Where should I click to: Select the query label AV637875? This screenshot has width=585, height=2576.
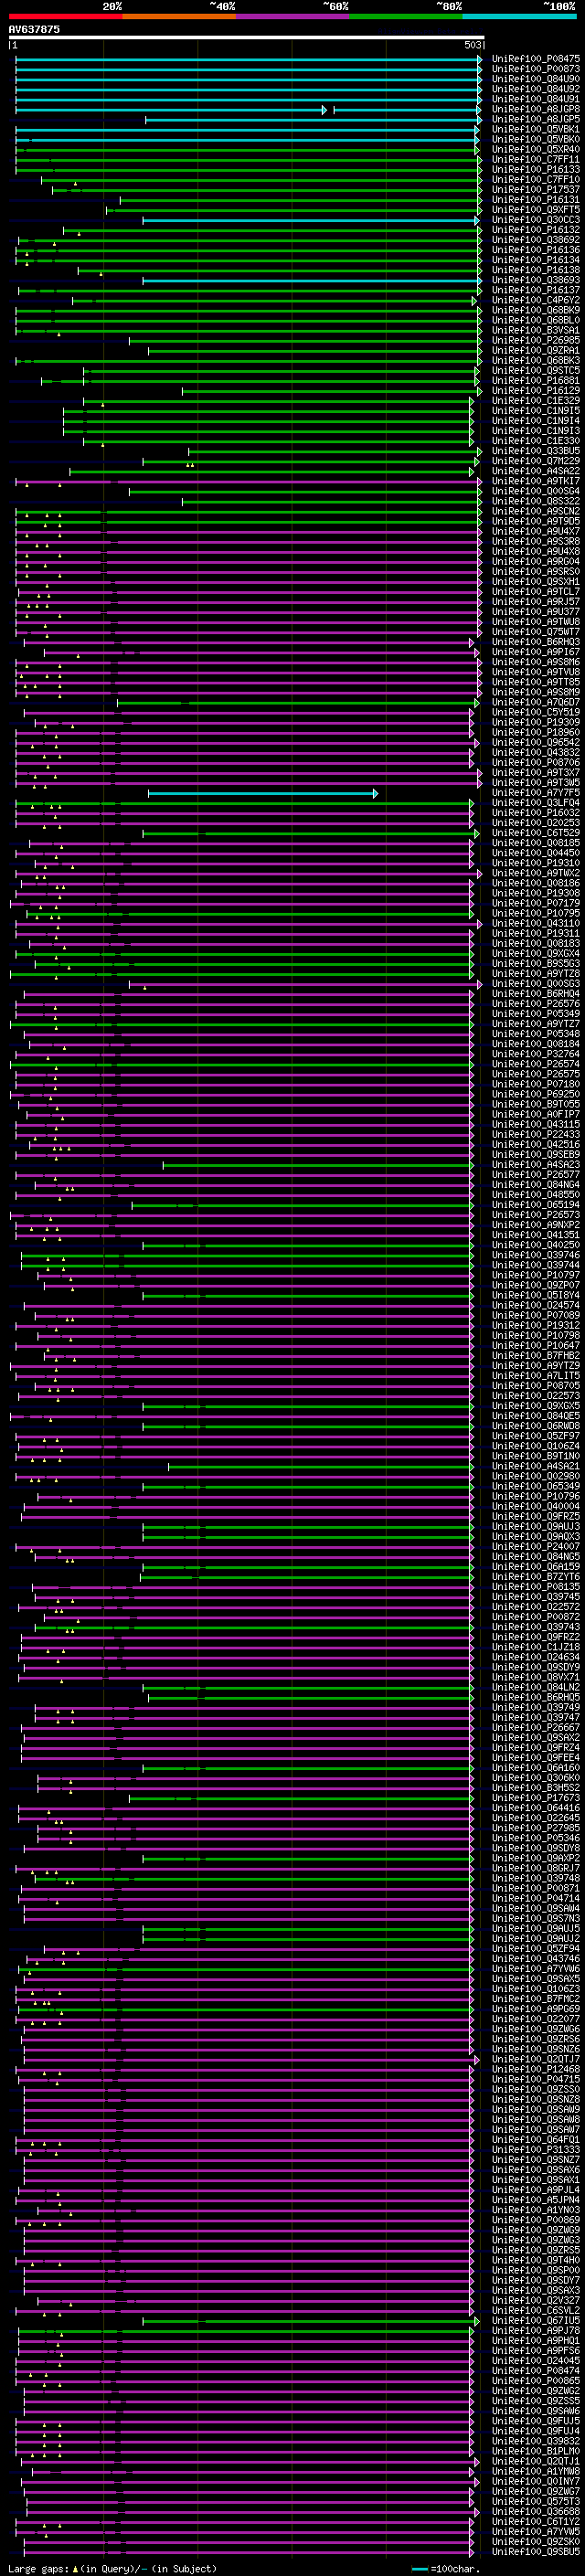(x=34, y=29)
